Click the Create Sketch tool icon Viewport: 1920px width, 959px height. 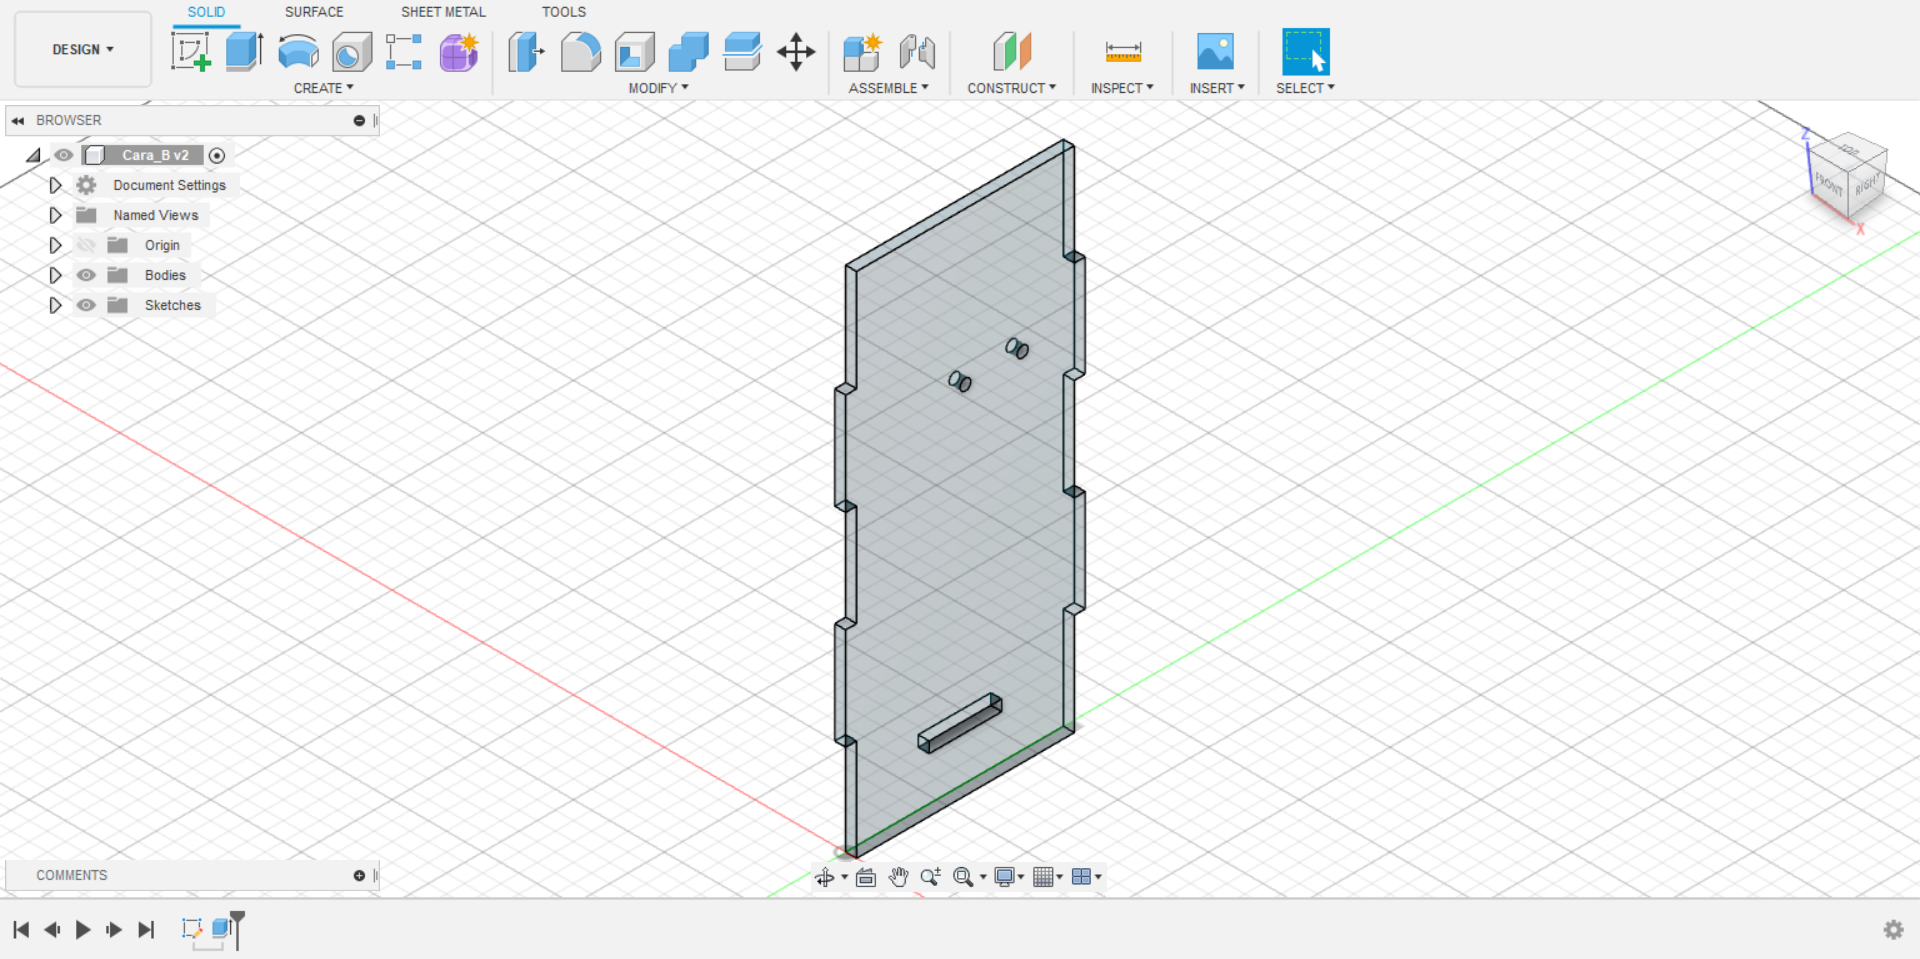(191, 51)
